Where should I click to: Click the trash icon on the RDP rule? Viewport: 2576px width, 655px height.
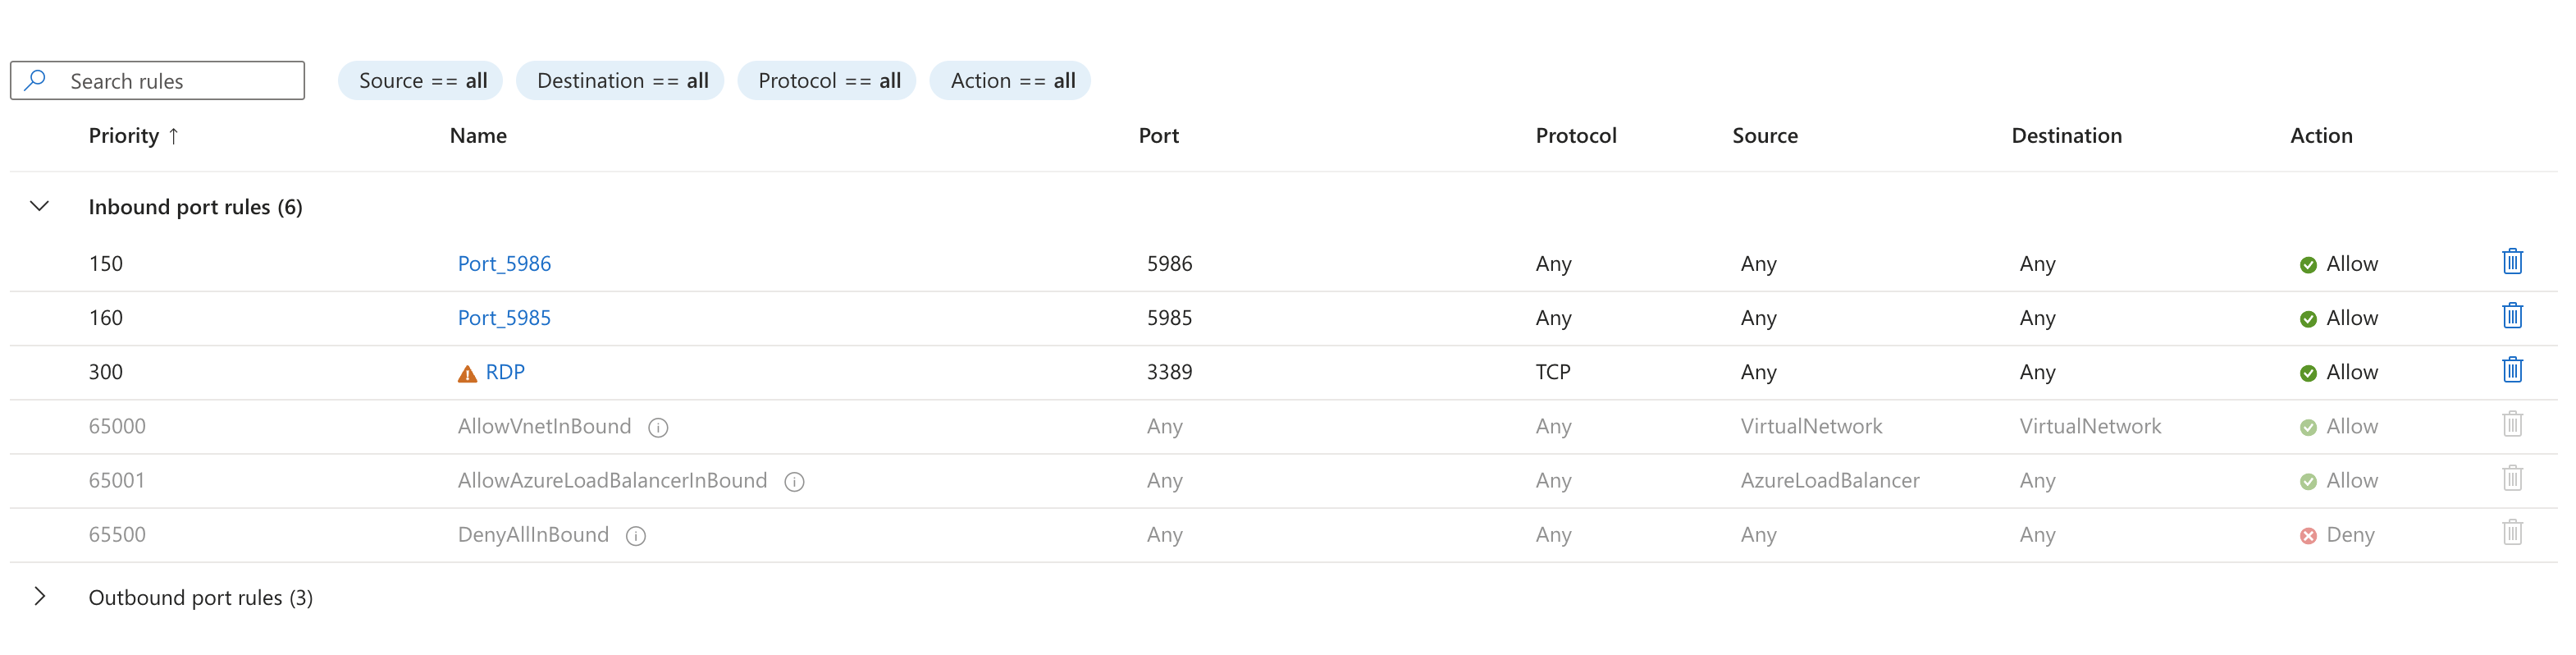2513,370
